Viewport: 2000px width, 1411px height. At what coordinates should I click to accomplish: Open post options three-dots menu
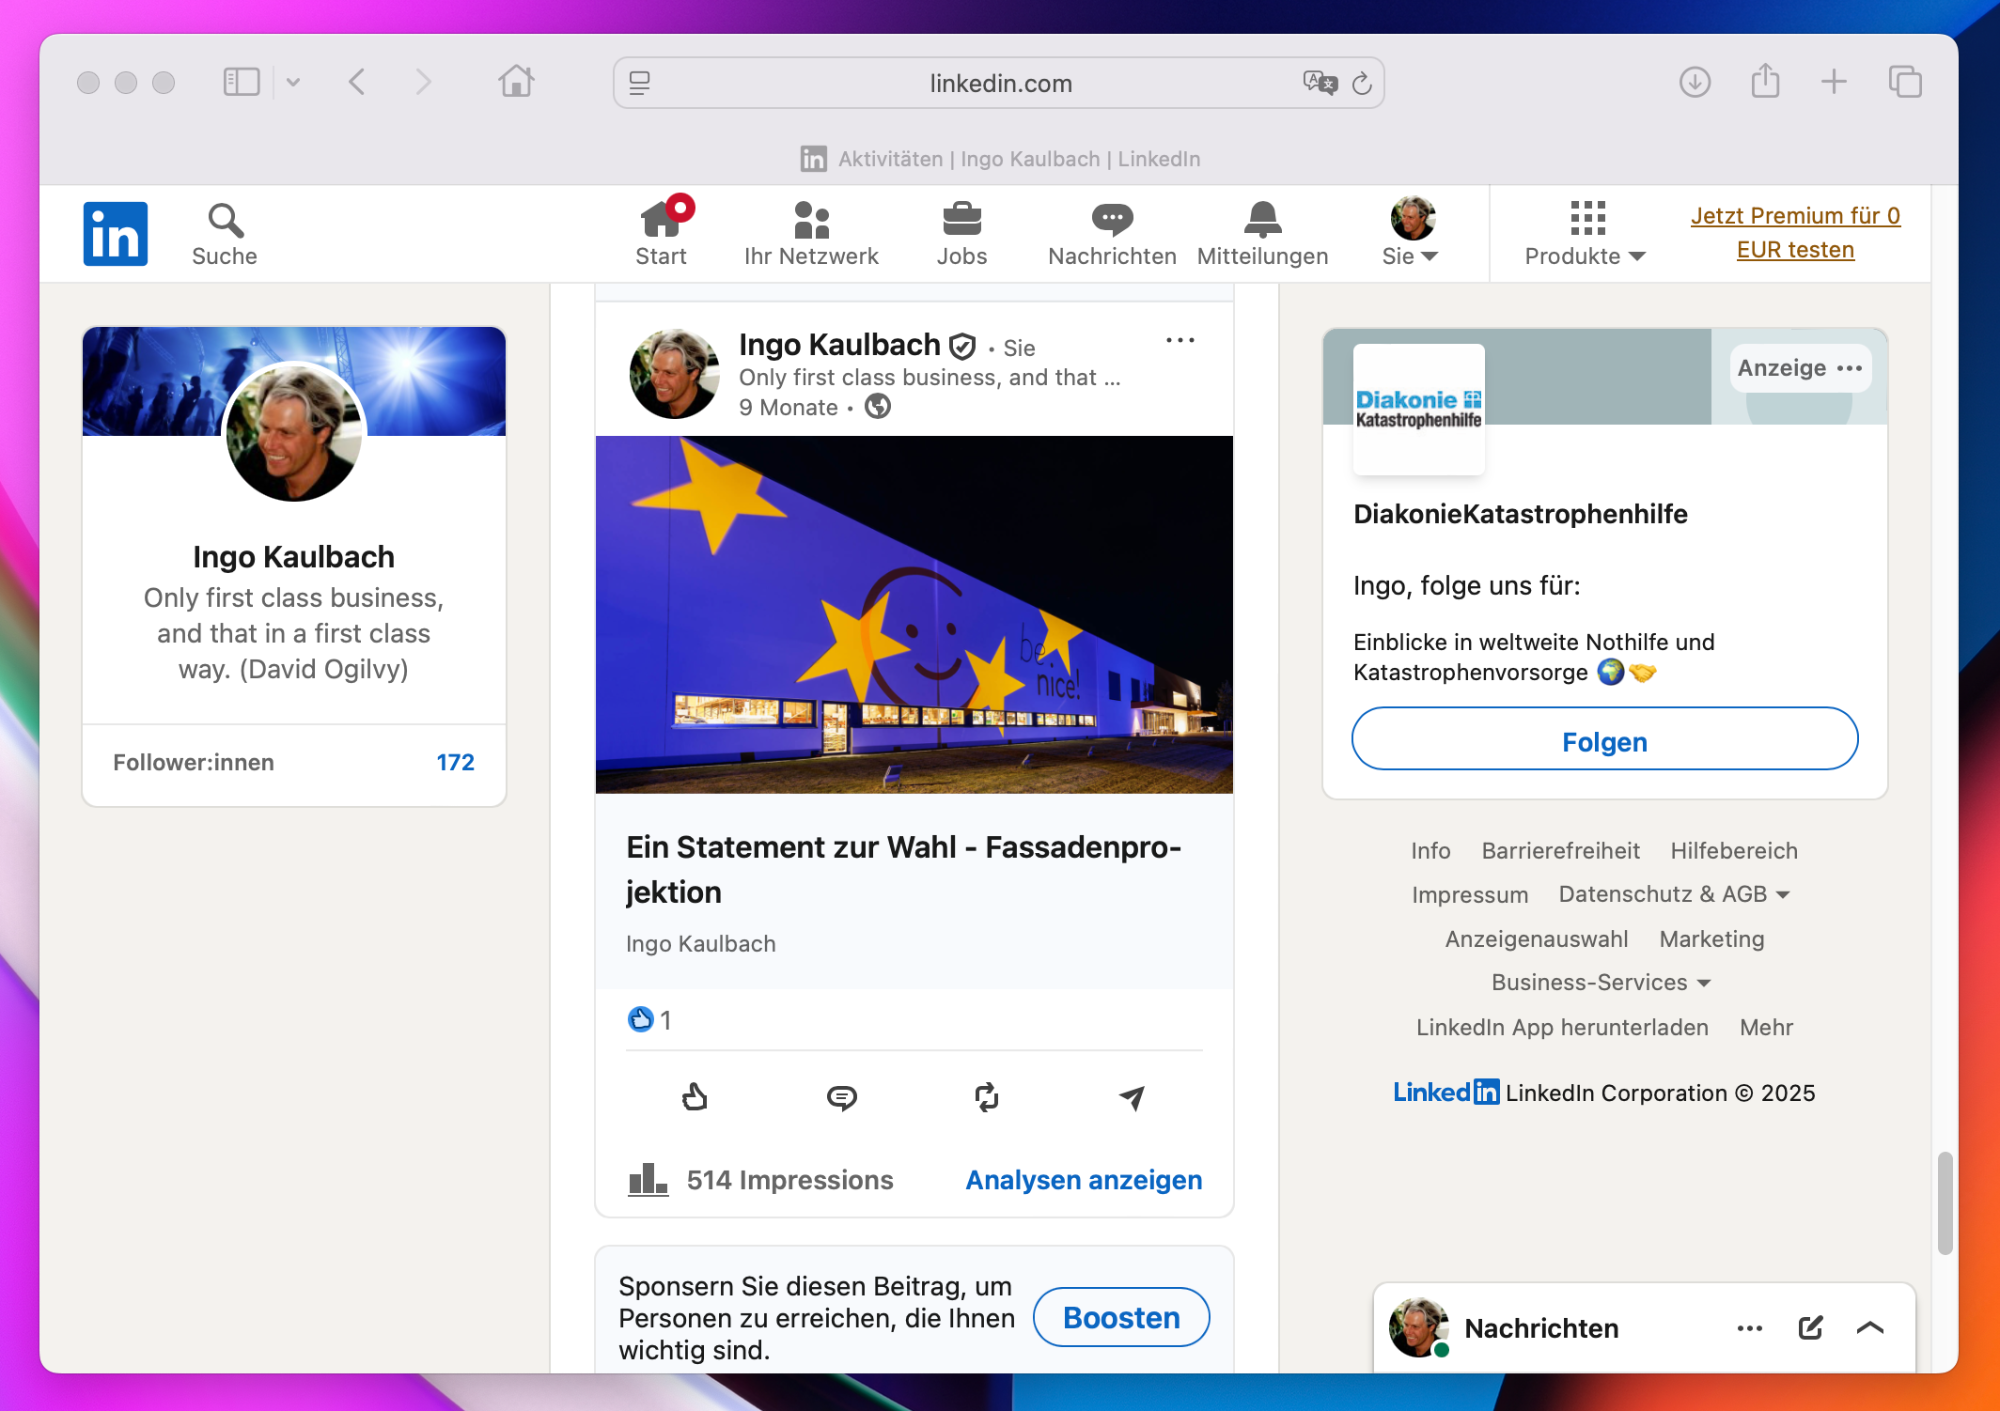pyautogui.click(x=1180, y=341)
